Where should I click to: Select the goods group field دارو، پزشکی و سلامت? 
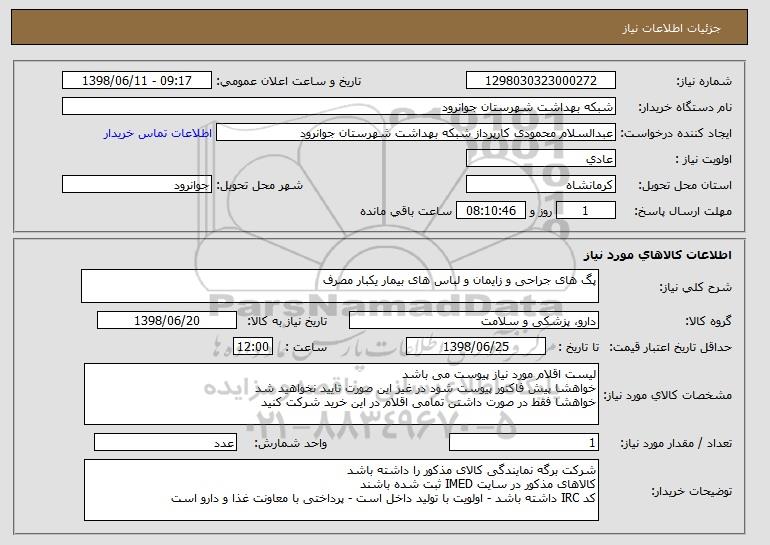[474, 321]
